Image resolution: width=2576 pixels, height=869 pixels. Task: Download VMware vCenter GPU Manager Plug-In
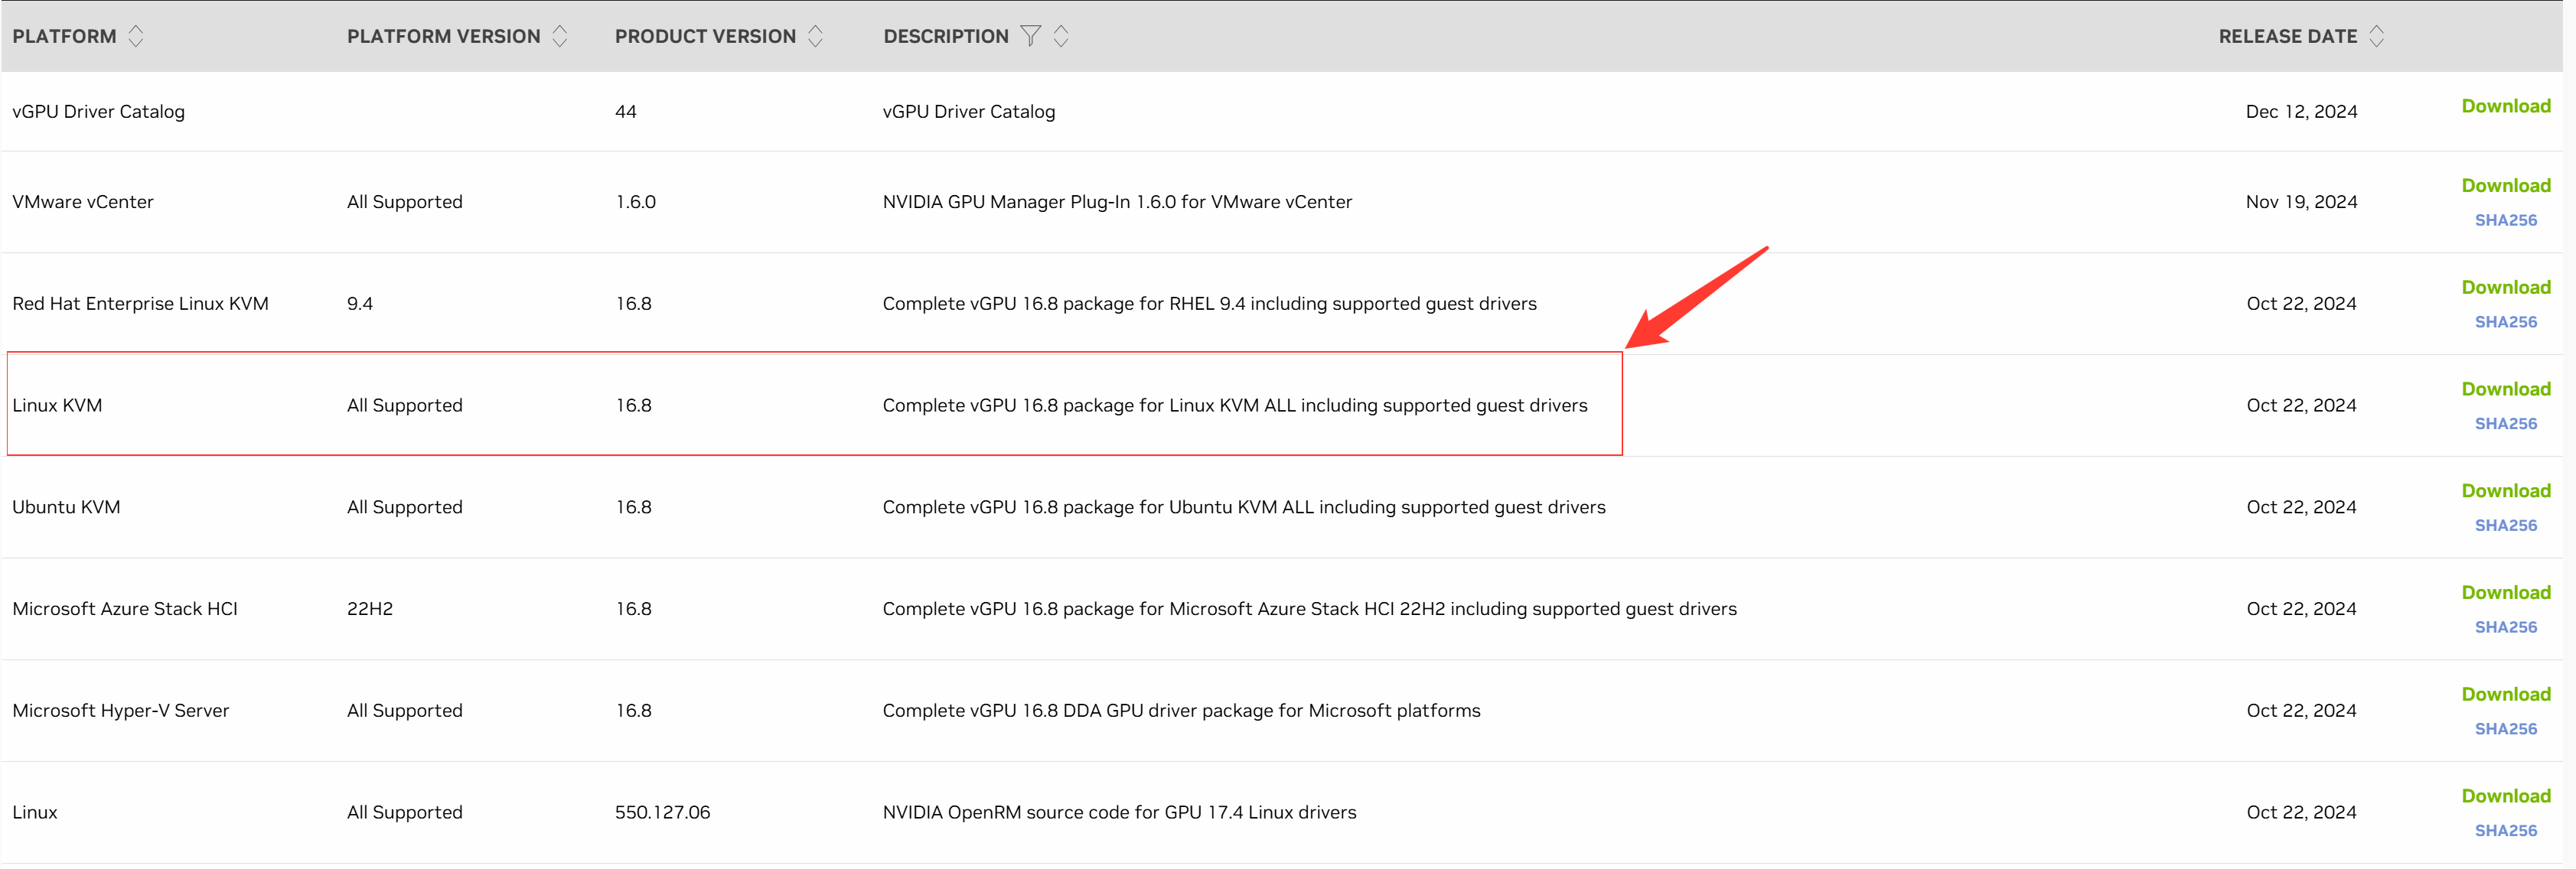[x=2505, y=185]
